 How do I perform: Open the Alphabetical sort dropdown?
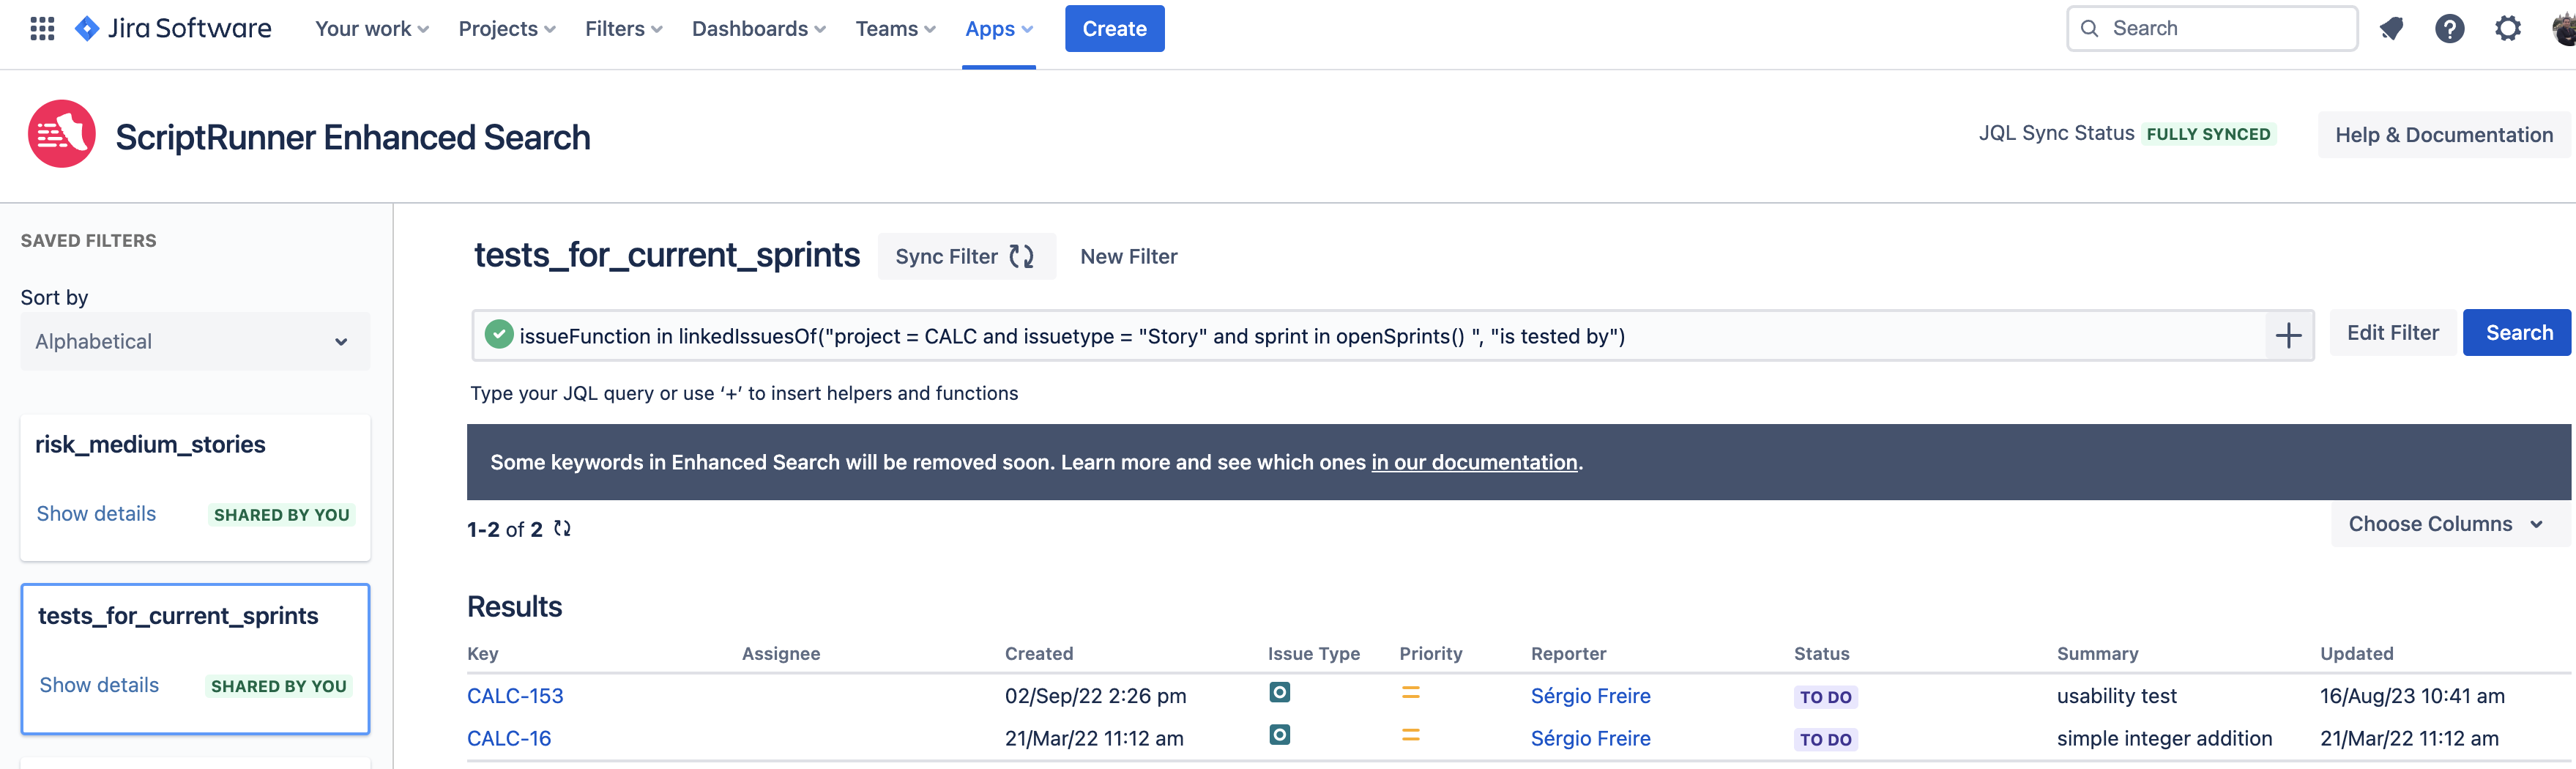point(195,342)
